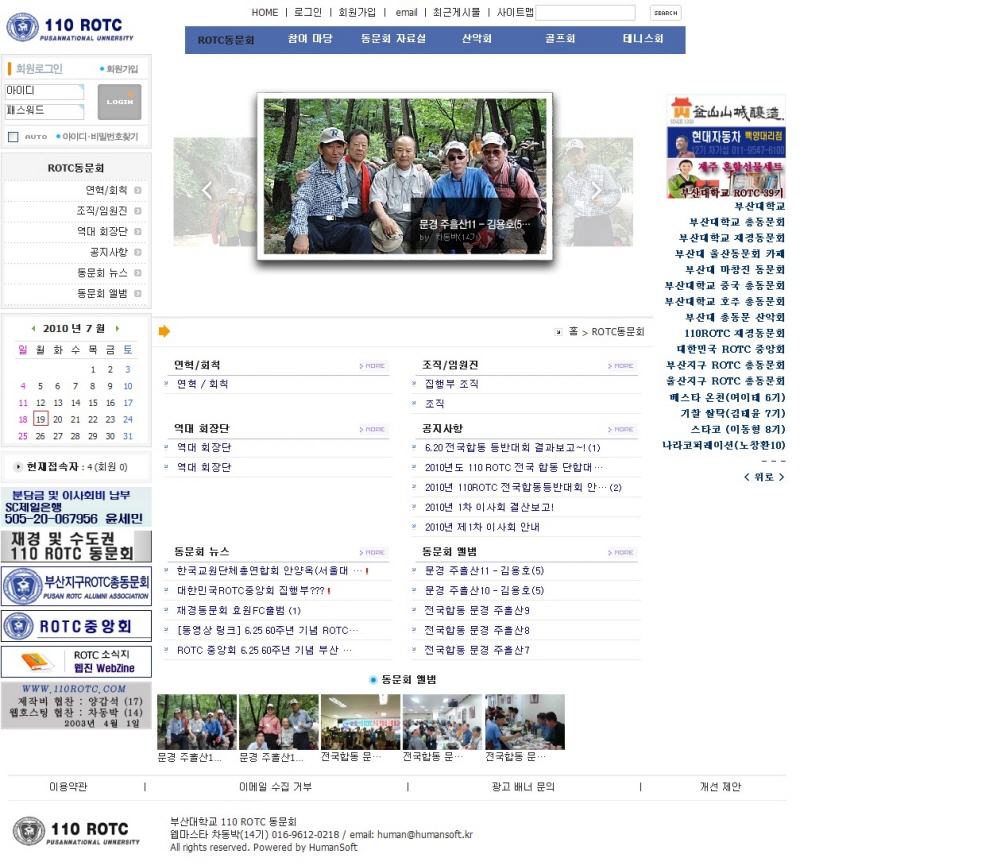Viewport: 1000px width, 864px height.
Task: Click the search text input field
Action: tap(585, 13)
